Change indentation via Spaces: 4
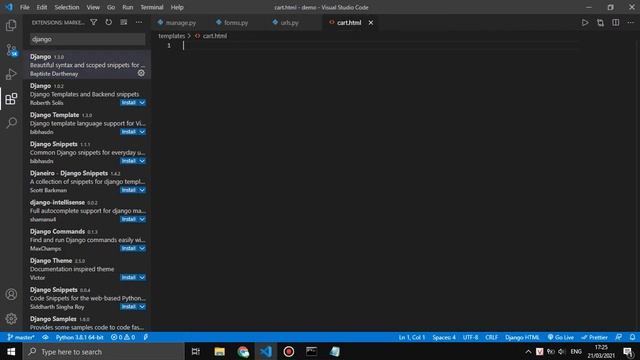This screenshot has height=360, width=640. point(444,337)
